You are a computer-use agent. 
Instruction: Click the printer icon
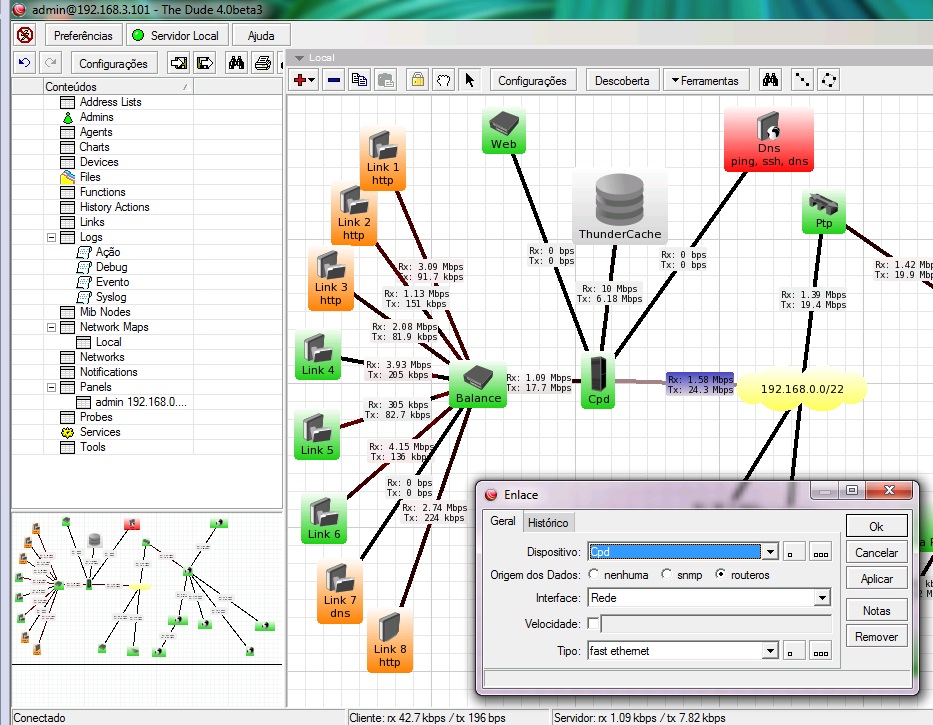[262, 62]
